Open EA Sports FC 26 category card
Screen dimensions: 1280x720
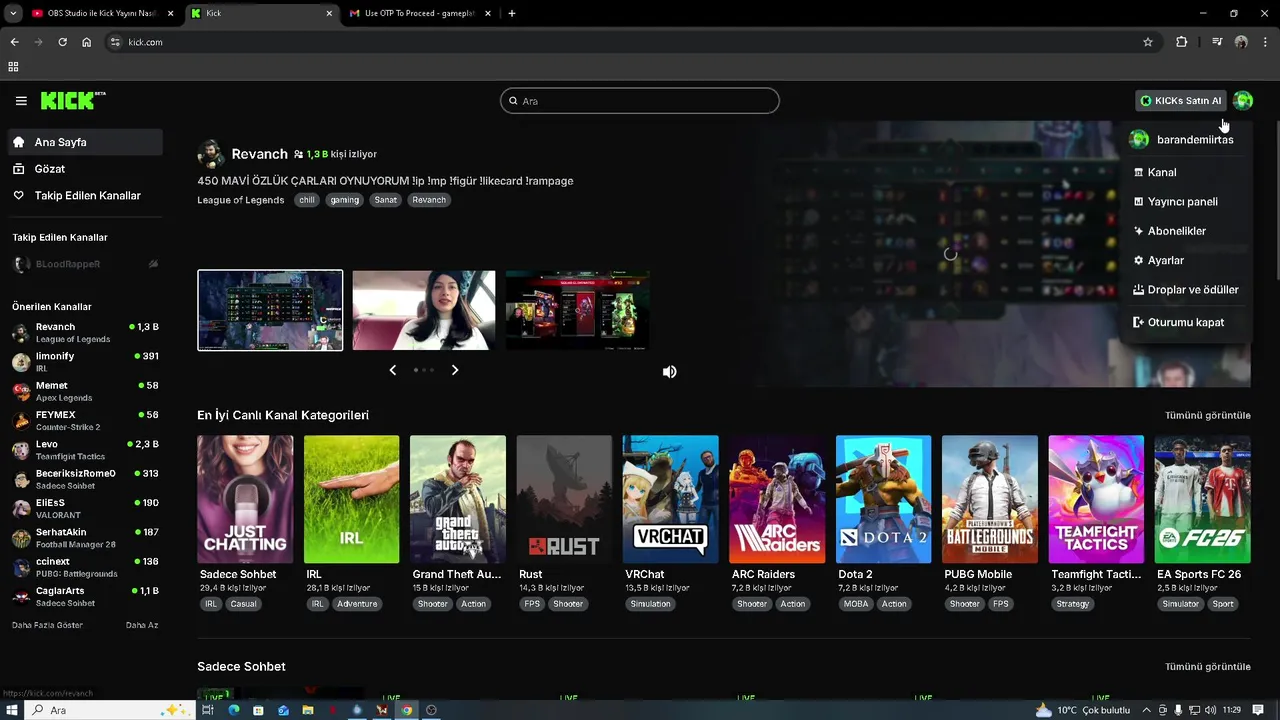click(x=1202, y=499)
